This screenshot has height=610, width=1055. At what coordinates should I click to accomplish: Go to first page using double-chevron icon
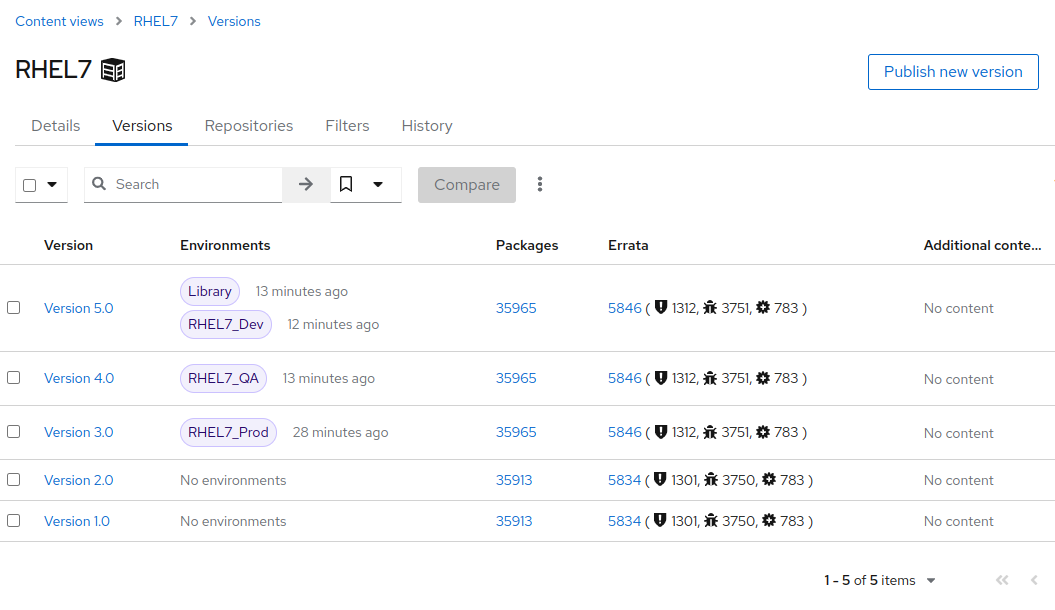point(1002,580)
